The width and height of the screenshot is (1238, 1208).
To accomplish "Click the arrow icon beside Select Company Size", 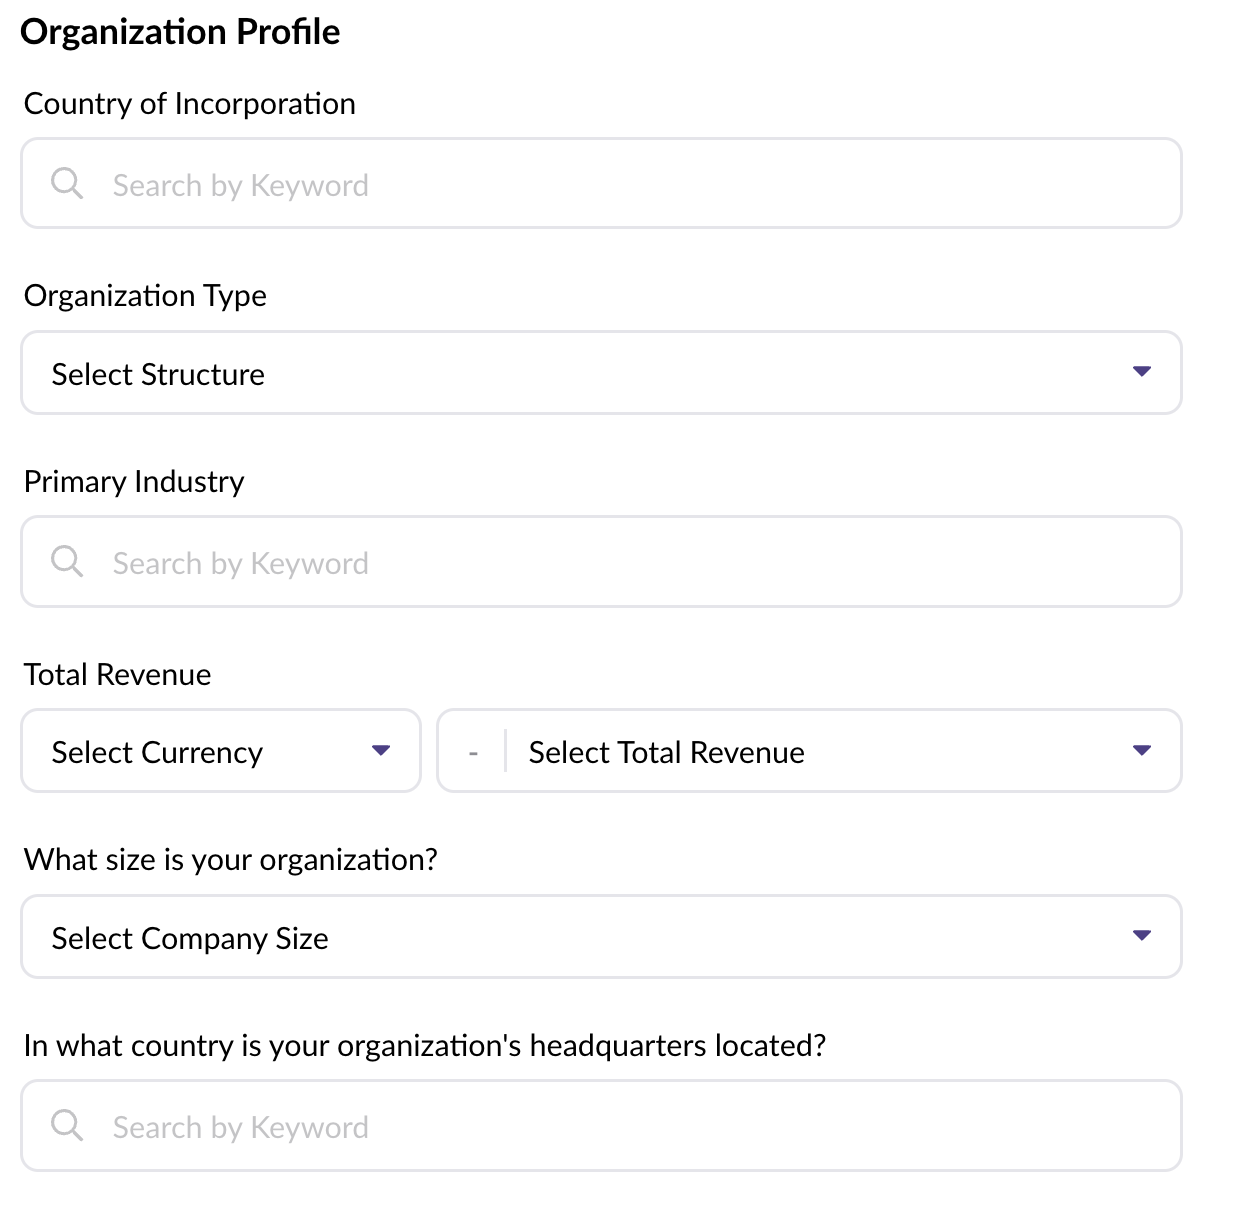I will tap(1142, 935).
